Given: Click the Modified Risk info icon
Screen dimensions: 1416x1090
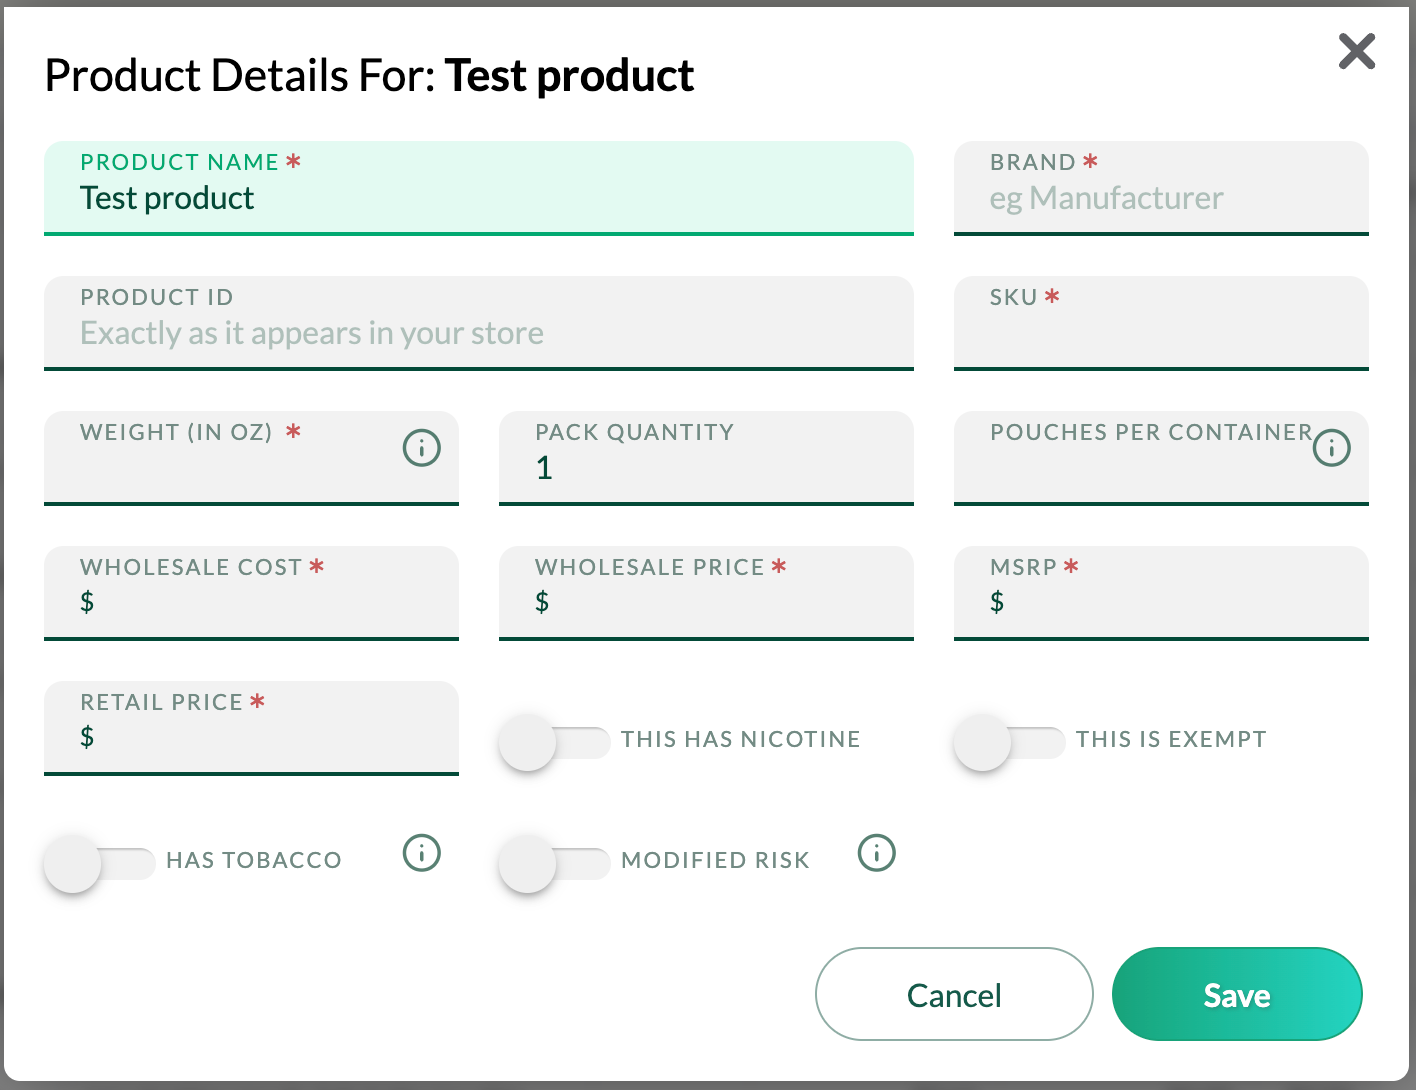Looking at the screenshot, I should pyautogui.click(x=876, y=854).
